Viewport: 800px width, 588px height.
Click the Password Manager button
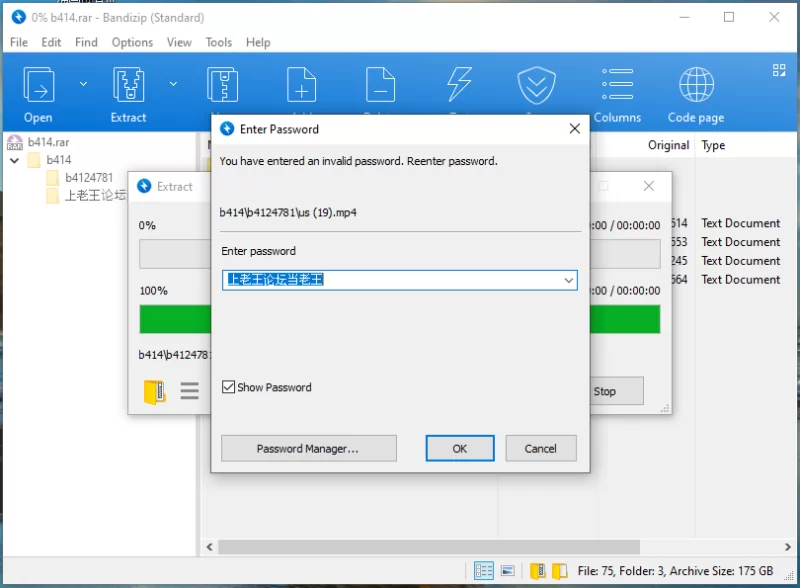point(309,448)
